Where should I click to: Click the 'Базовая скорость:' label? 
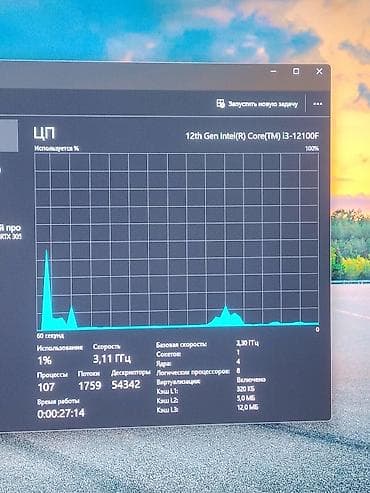pos(181,344)
